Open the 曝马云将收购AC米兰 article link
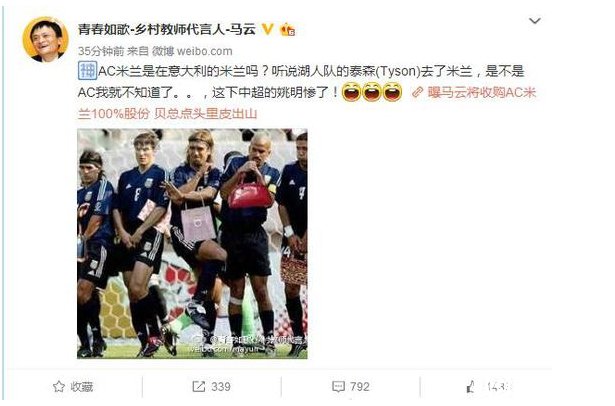615x406 pixels. point(482,93)
